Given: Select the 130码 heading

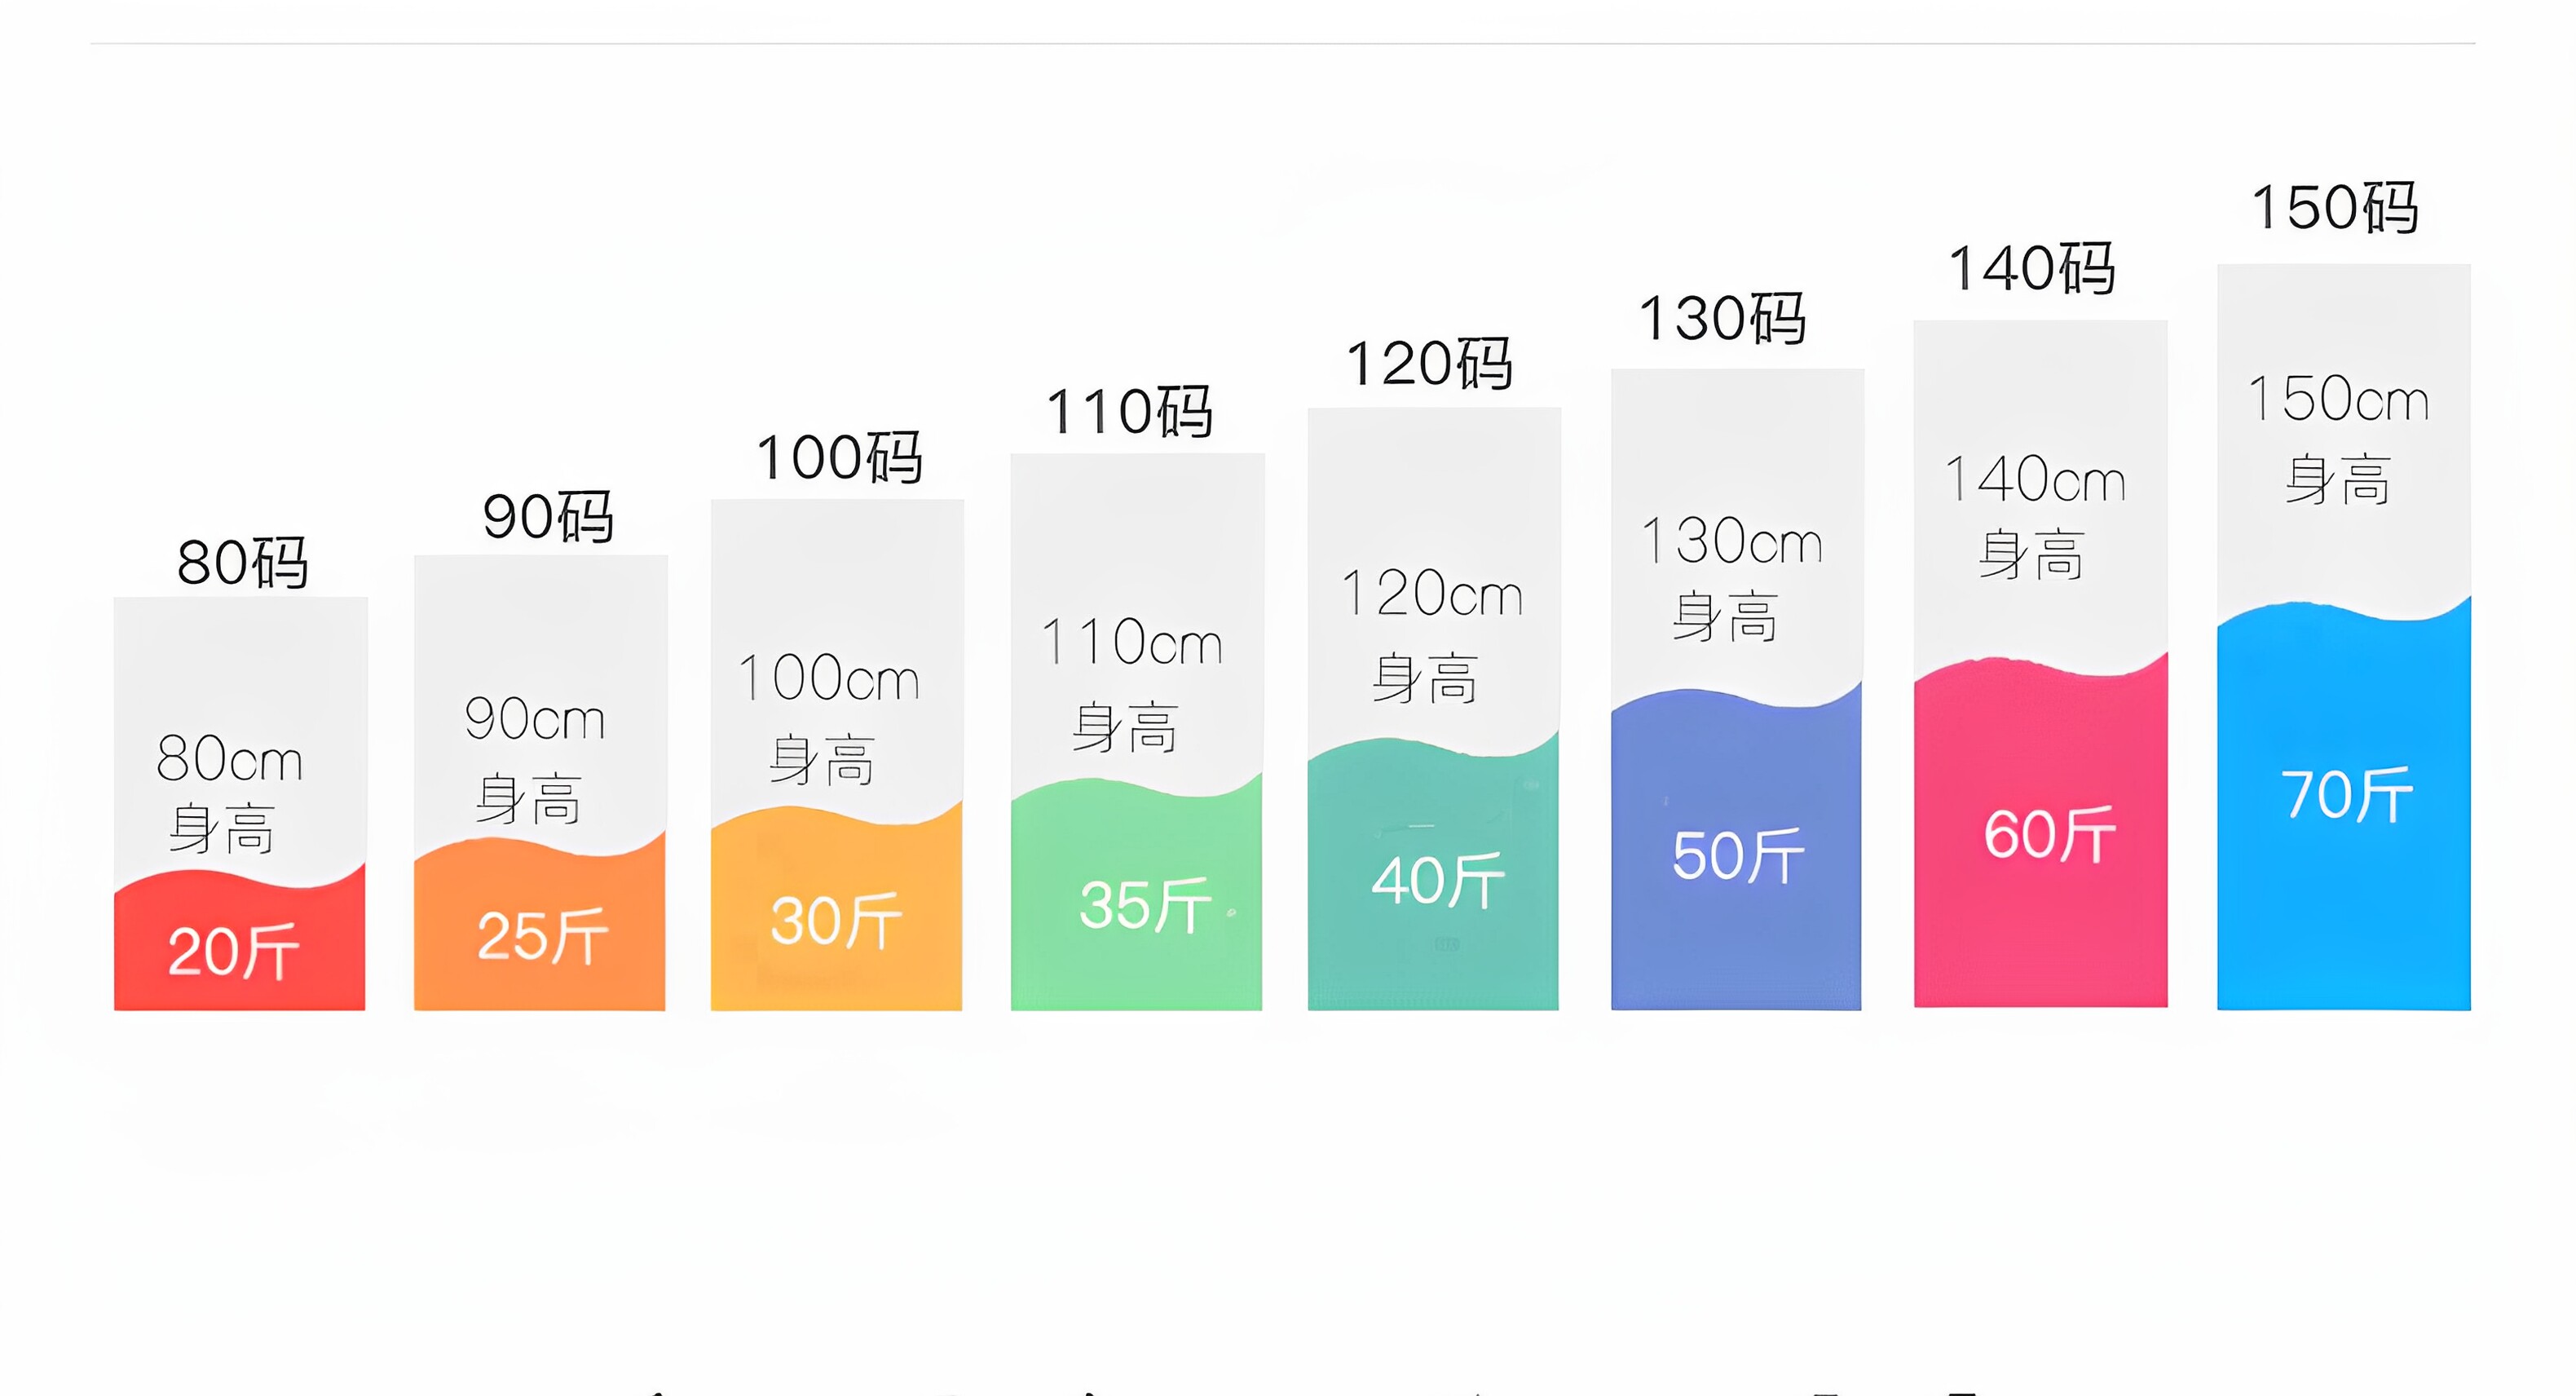Looking at the screenshot, I should (1722, 318).
